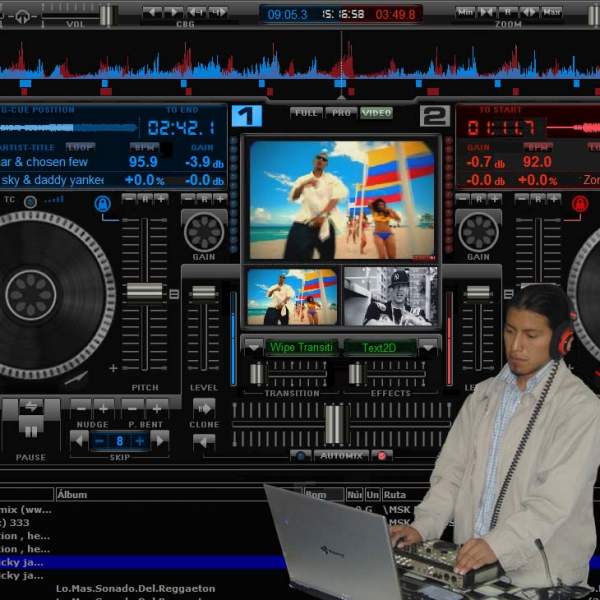Click the blue button left of AUTOMIX

point(300,456)
